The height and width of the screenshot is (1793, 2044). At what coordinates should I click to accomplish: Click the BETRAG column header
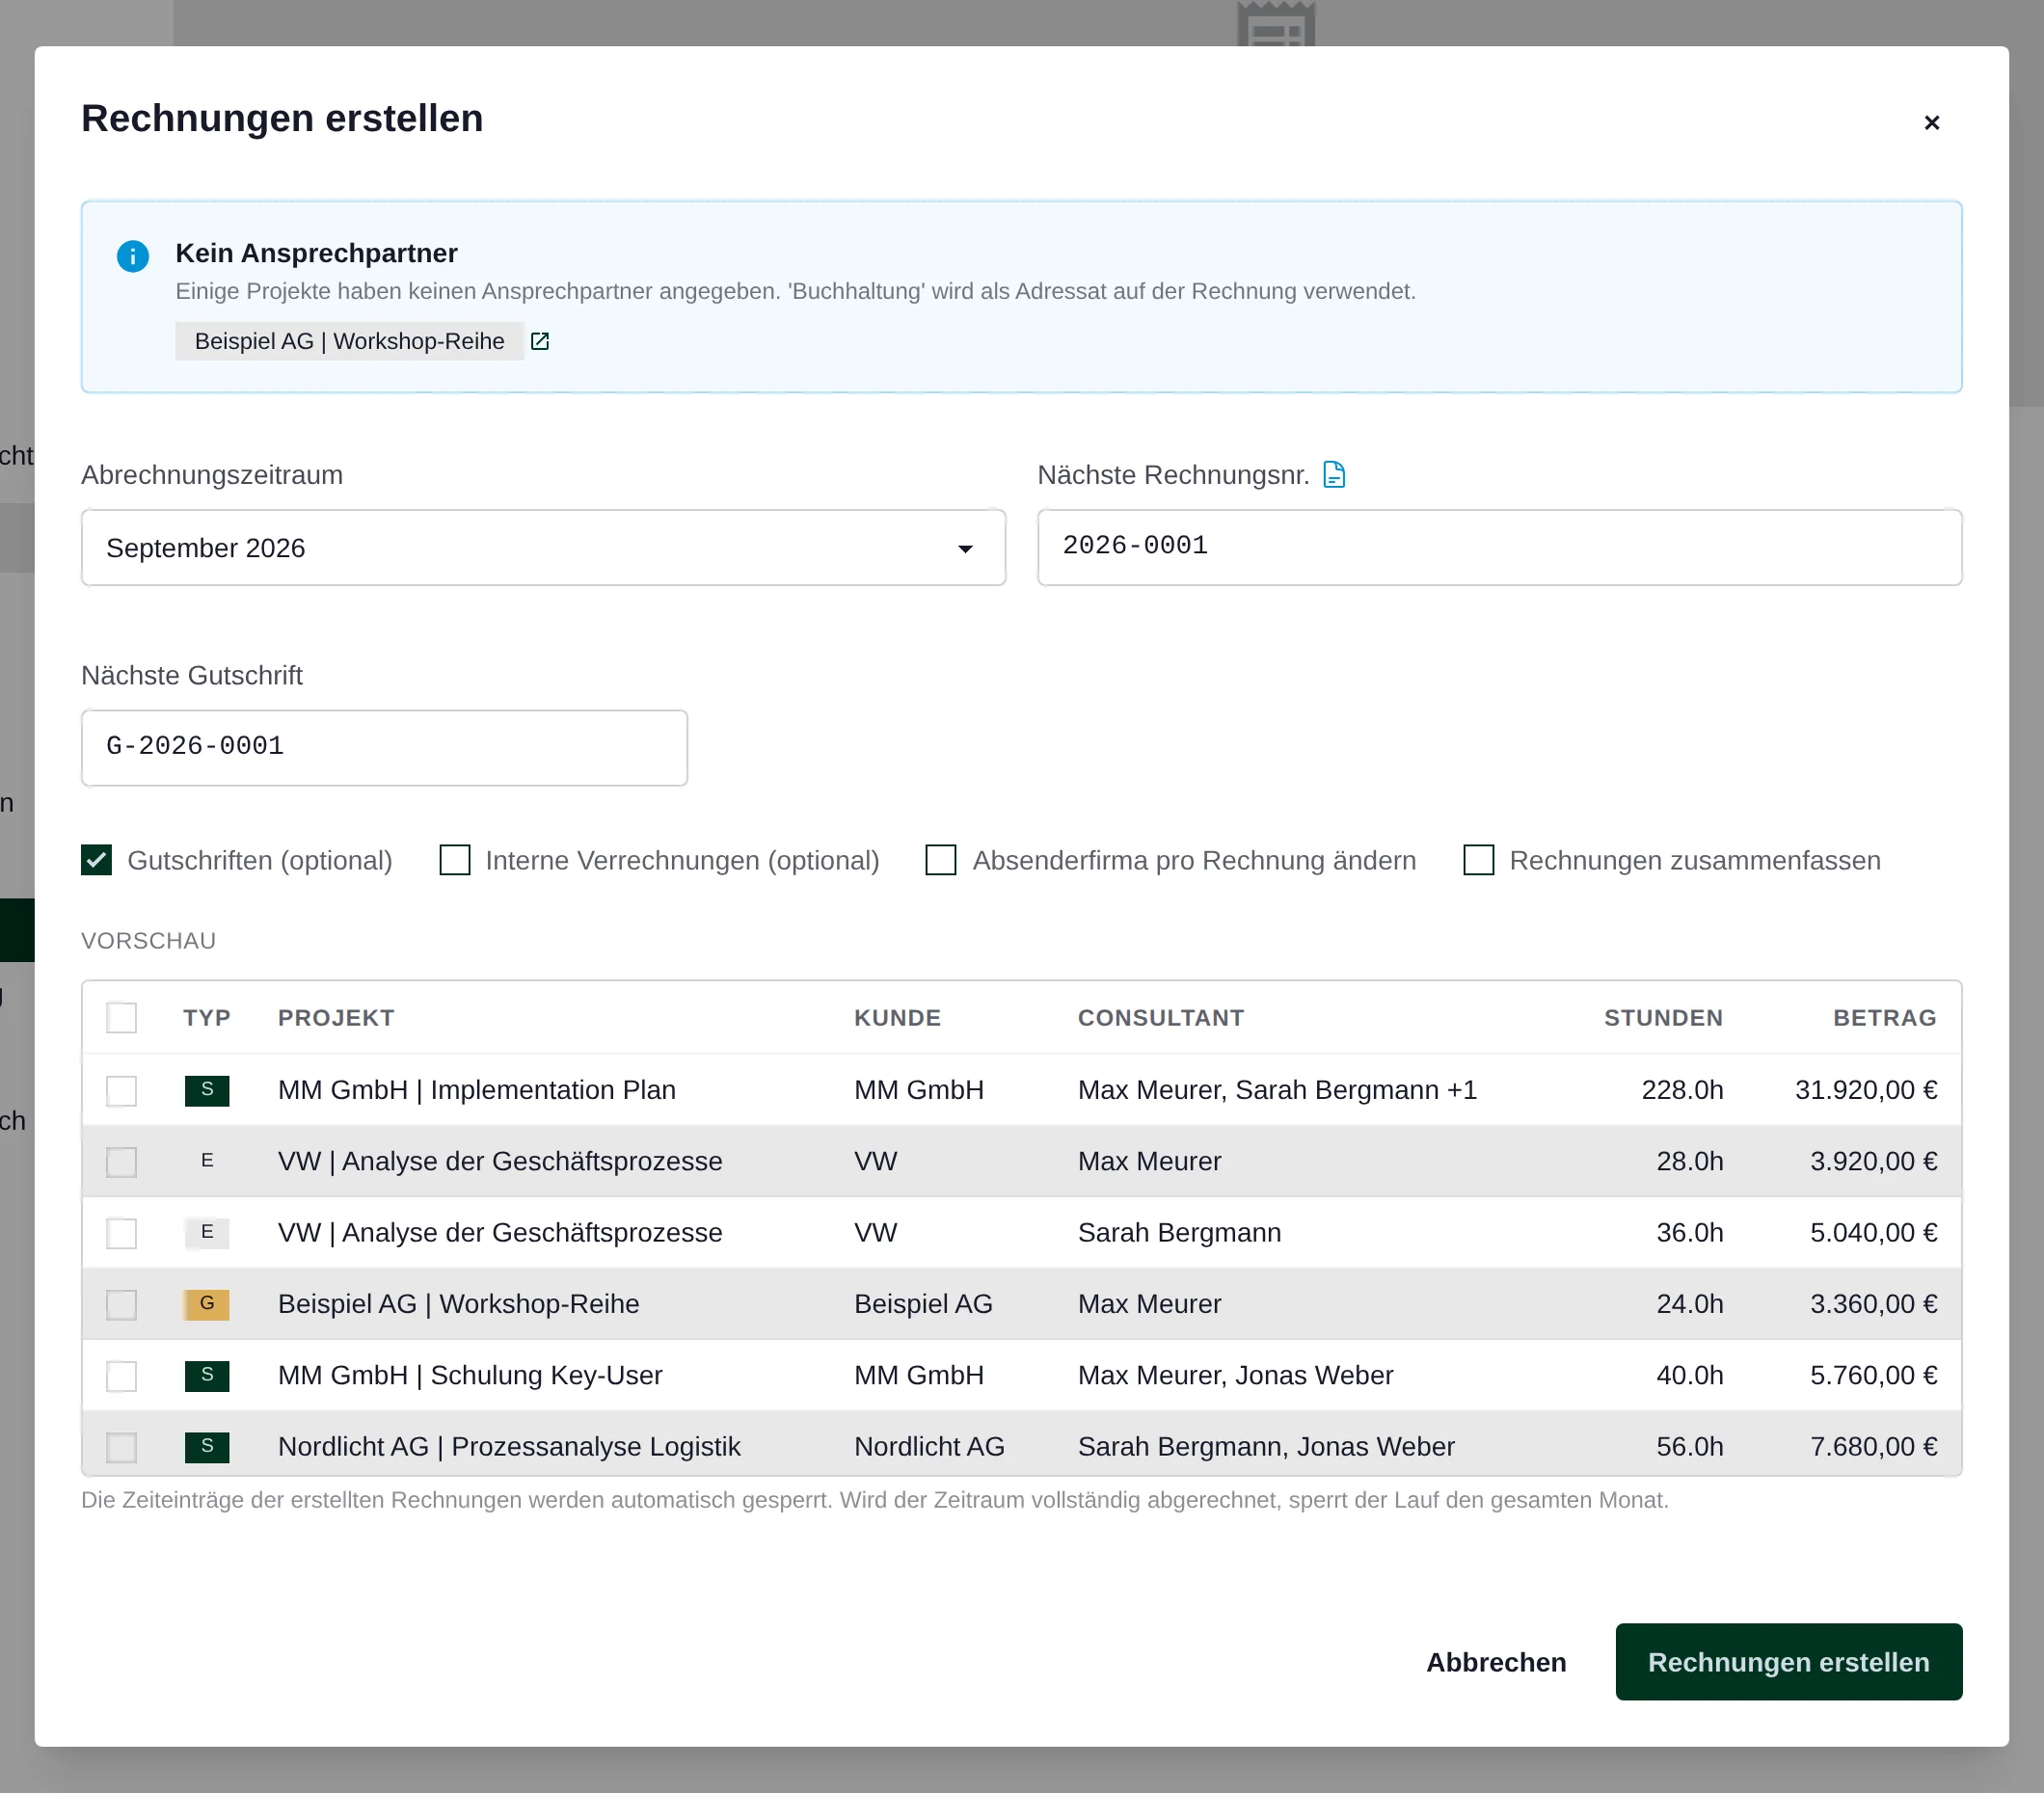(x=1884, y=1018)
